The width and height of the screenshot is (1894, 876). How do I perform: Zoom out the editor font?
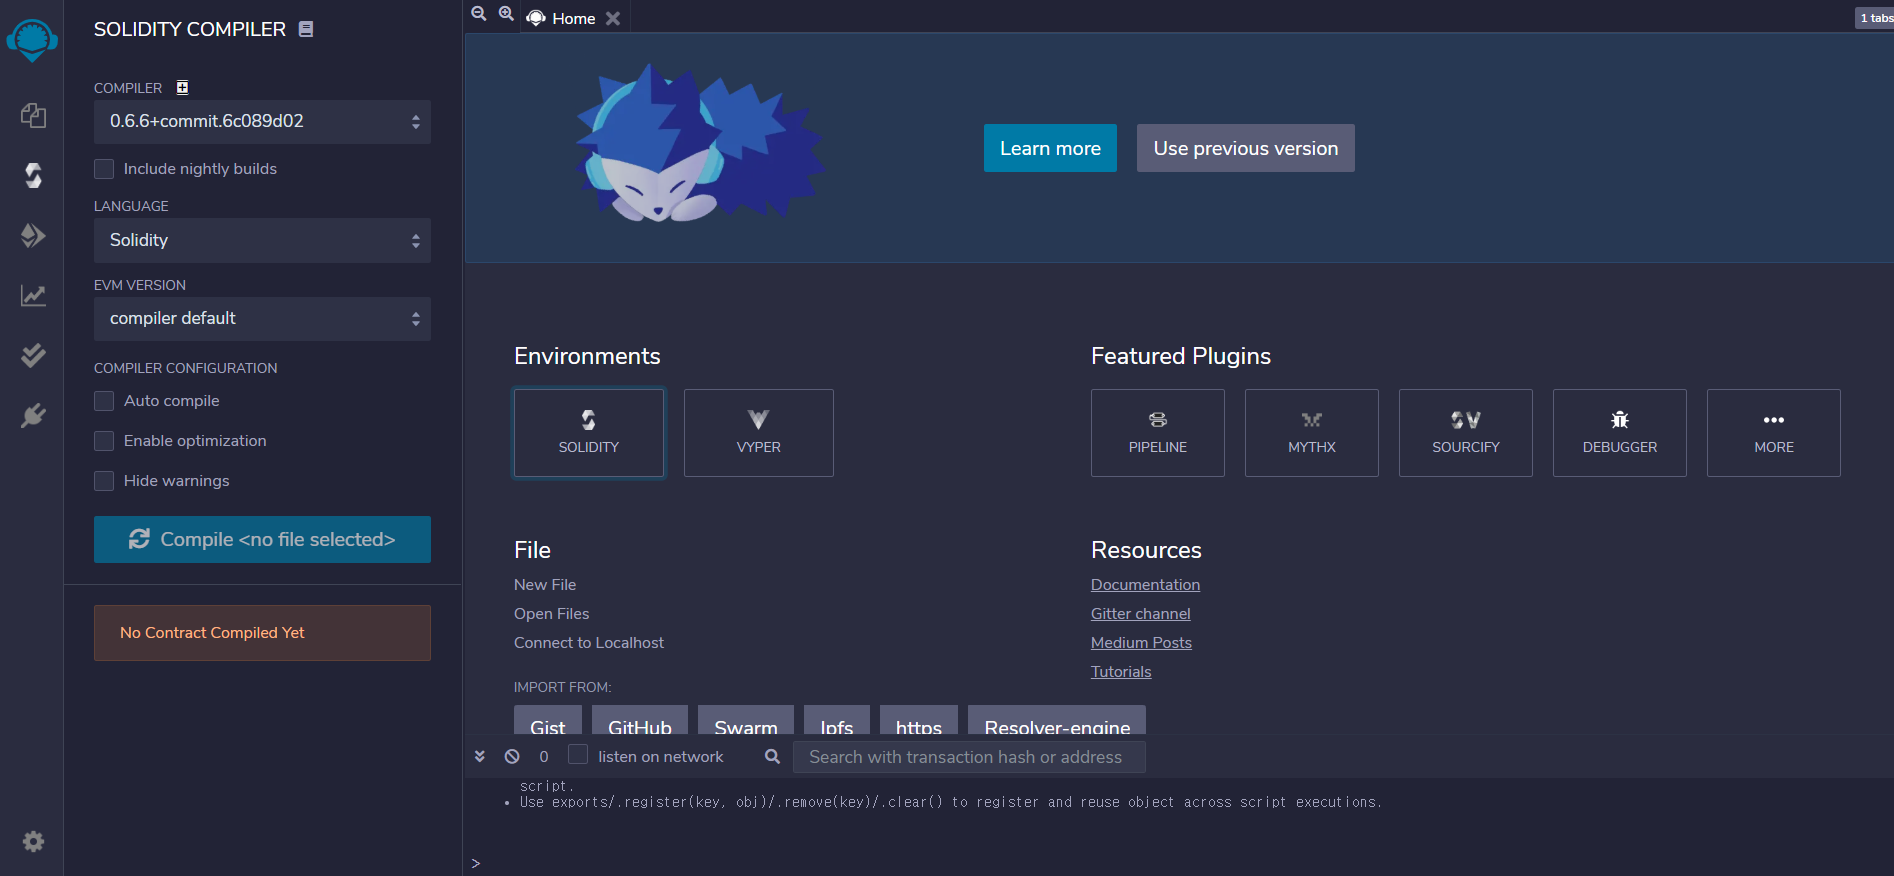pyautogui.click(x=479, y=14)
